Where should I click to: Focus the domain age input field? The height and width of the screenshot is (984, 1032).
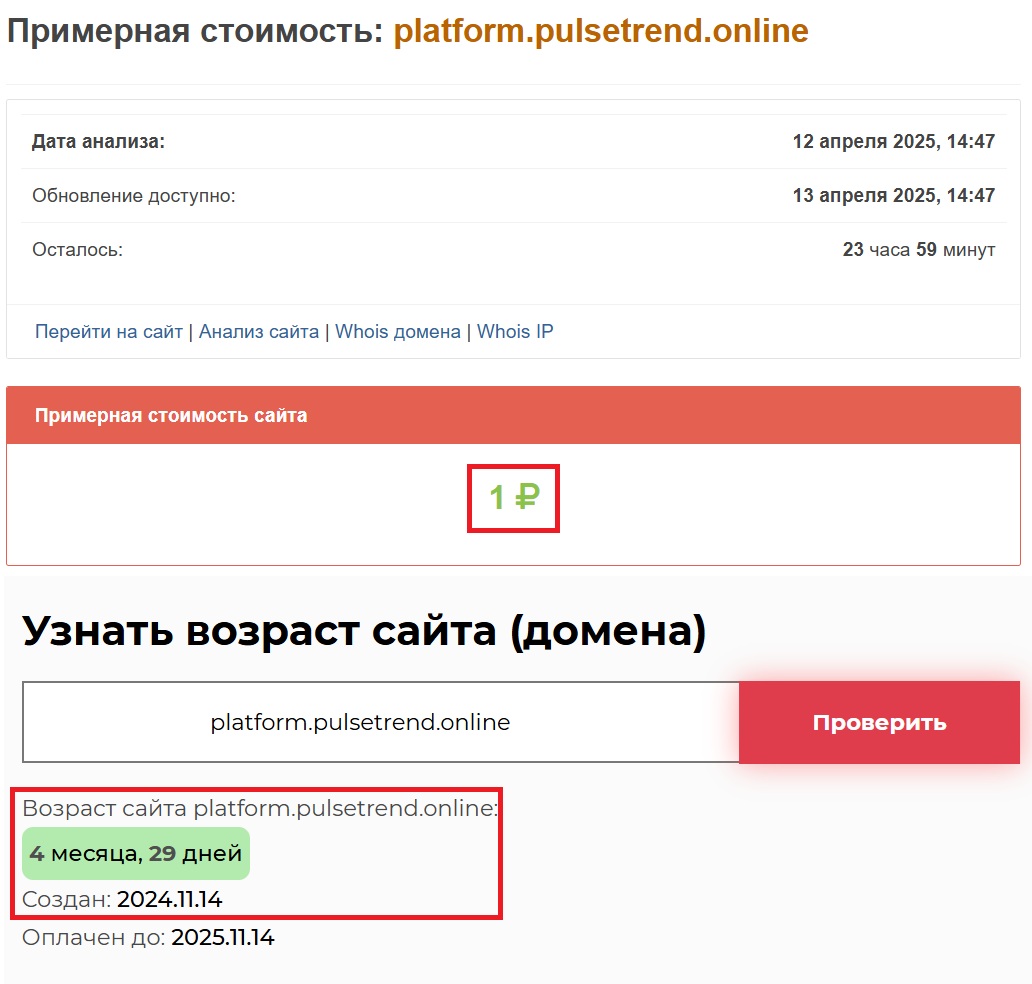380,723
